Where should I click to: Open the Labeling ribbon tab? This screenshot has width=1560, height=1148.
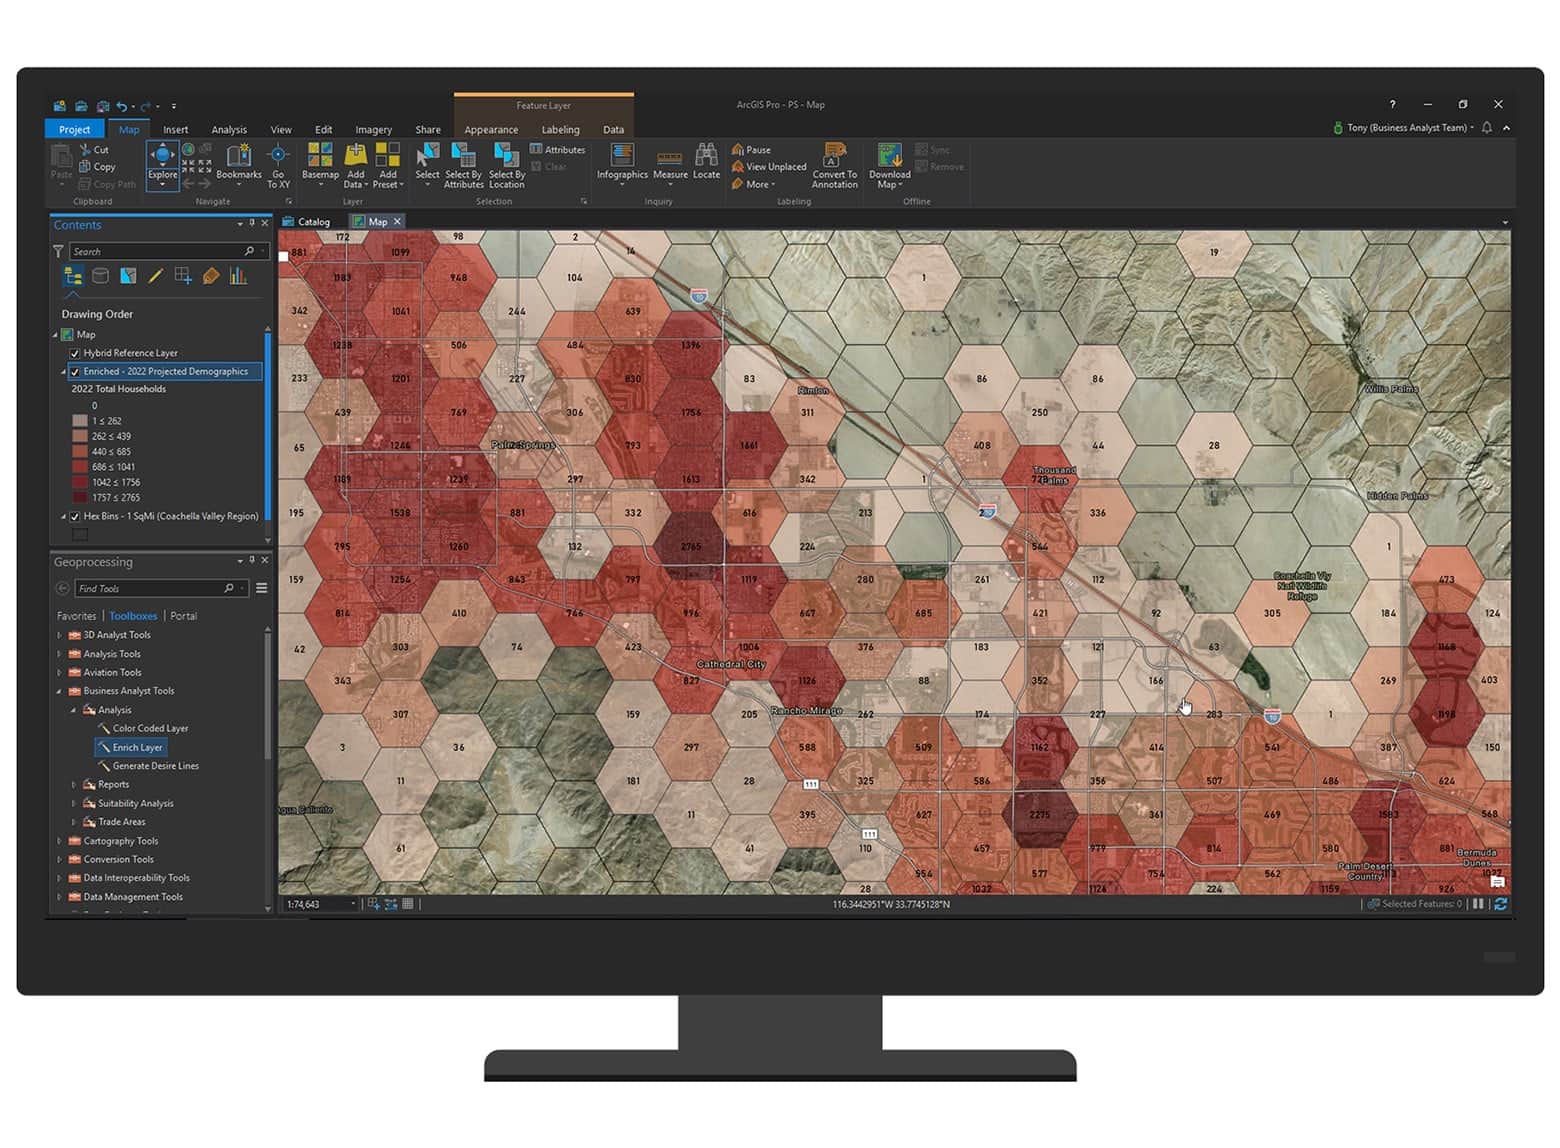click(x=560, y=129)
